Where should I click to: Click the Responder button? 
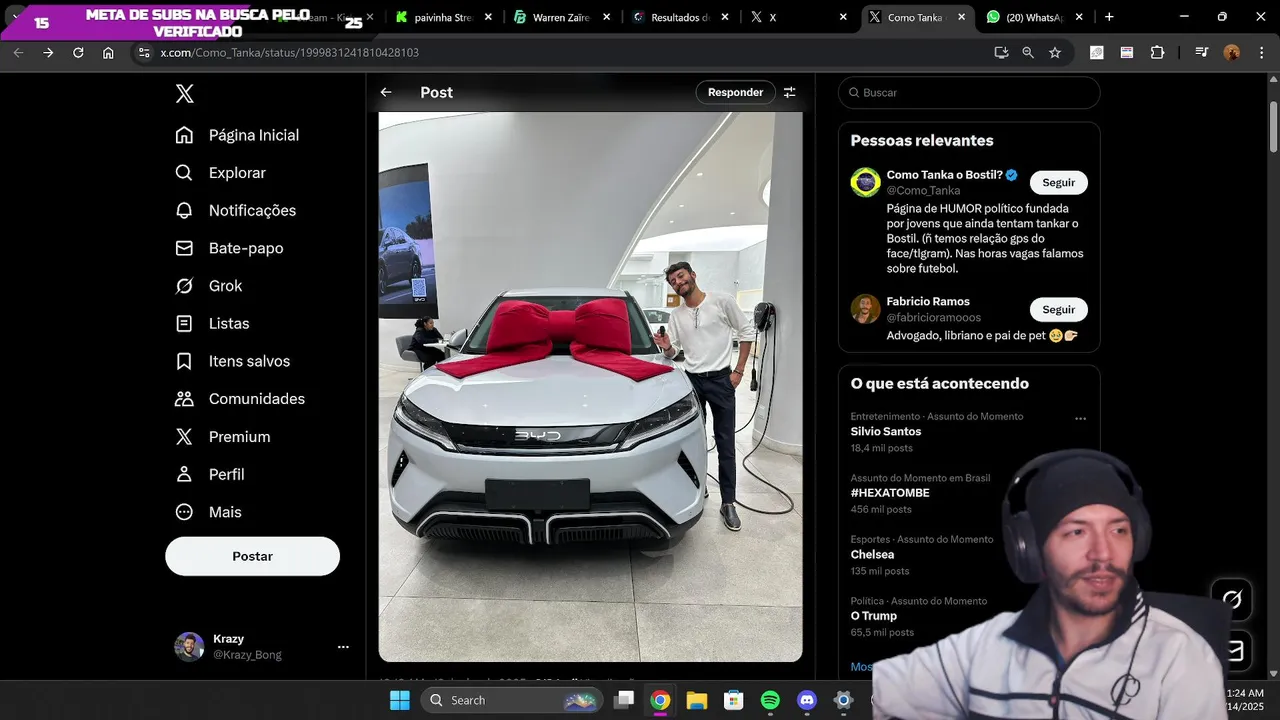tap(735, 92)
